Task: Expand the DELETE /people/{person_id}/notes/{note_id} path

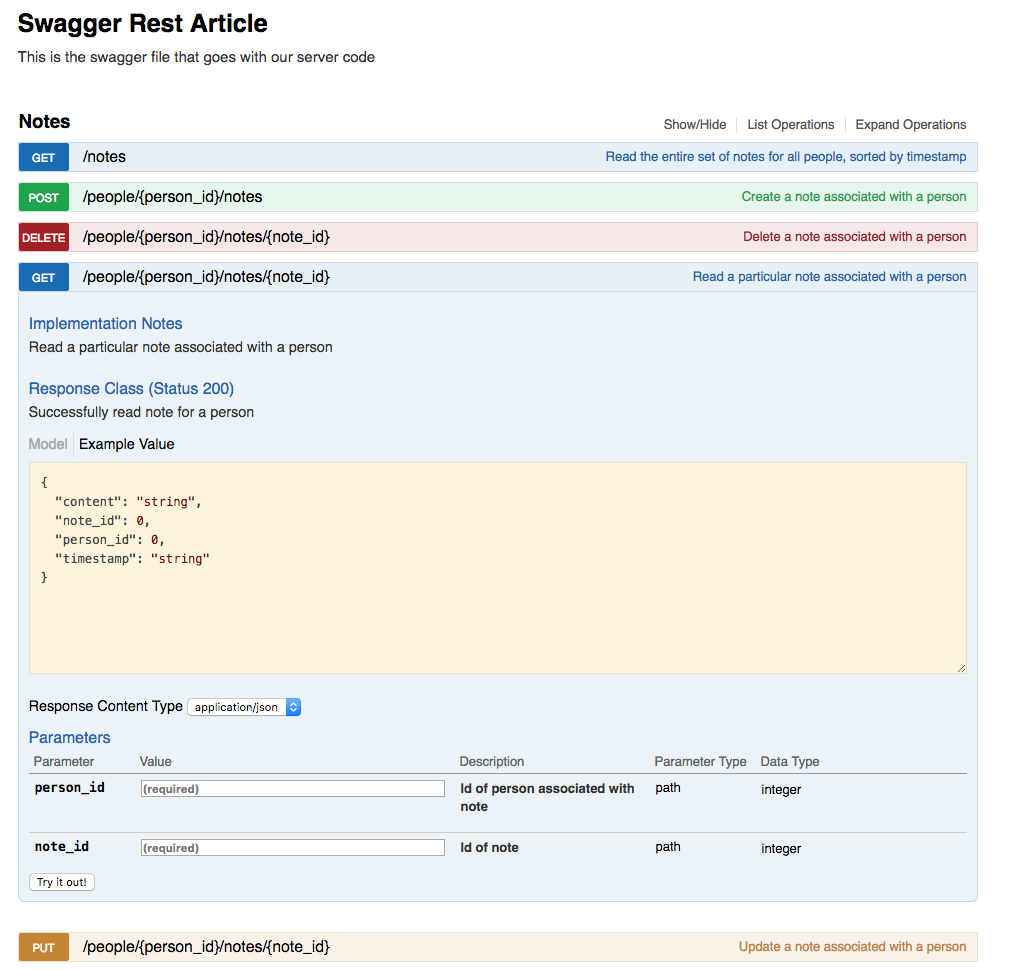Action: pyautogui.click(x=206, y=237)
